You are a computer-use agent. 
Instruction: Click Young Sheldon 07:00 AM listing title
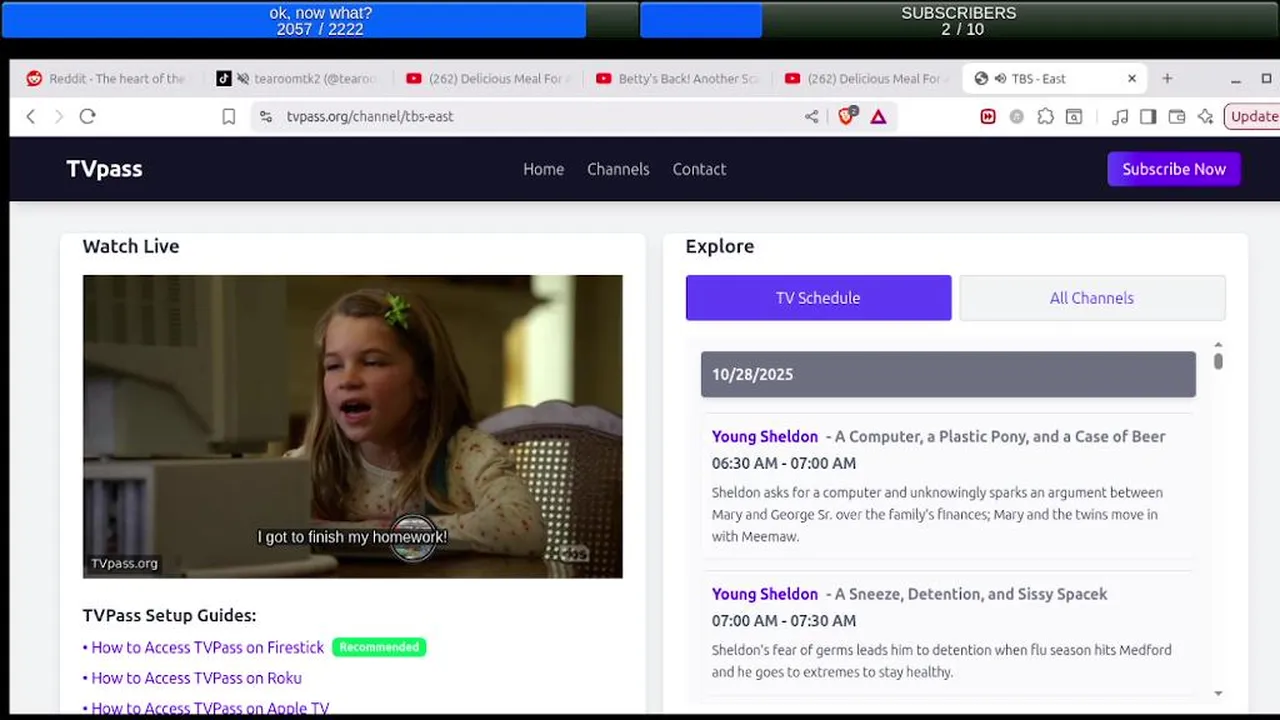point(765,594)
